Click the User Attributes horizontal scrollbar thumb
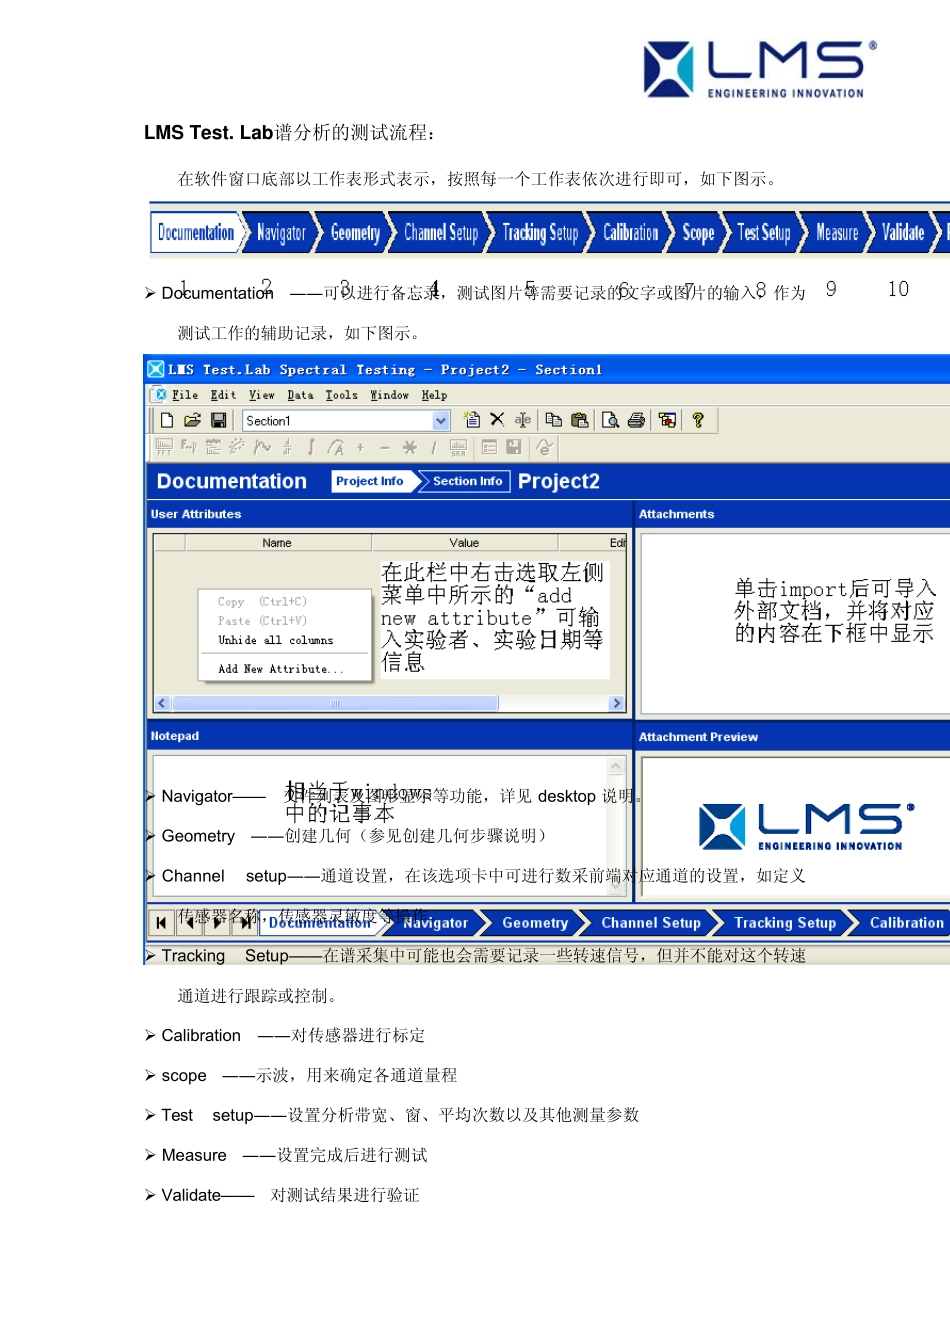Screen dimensions: 950x1344 click(x=335, y=704)
